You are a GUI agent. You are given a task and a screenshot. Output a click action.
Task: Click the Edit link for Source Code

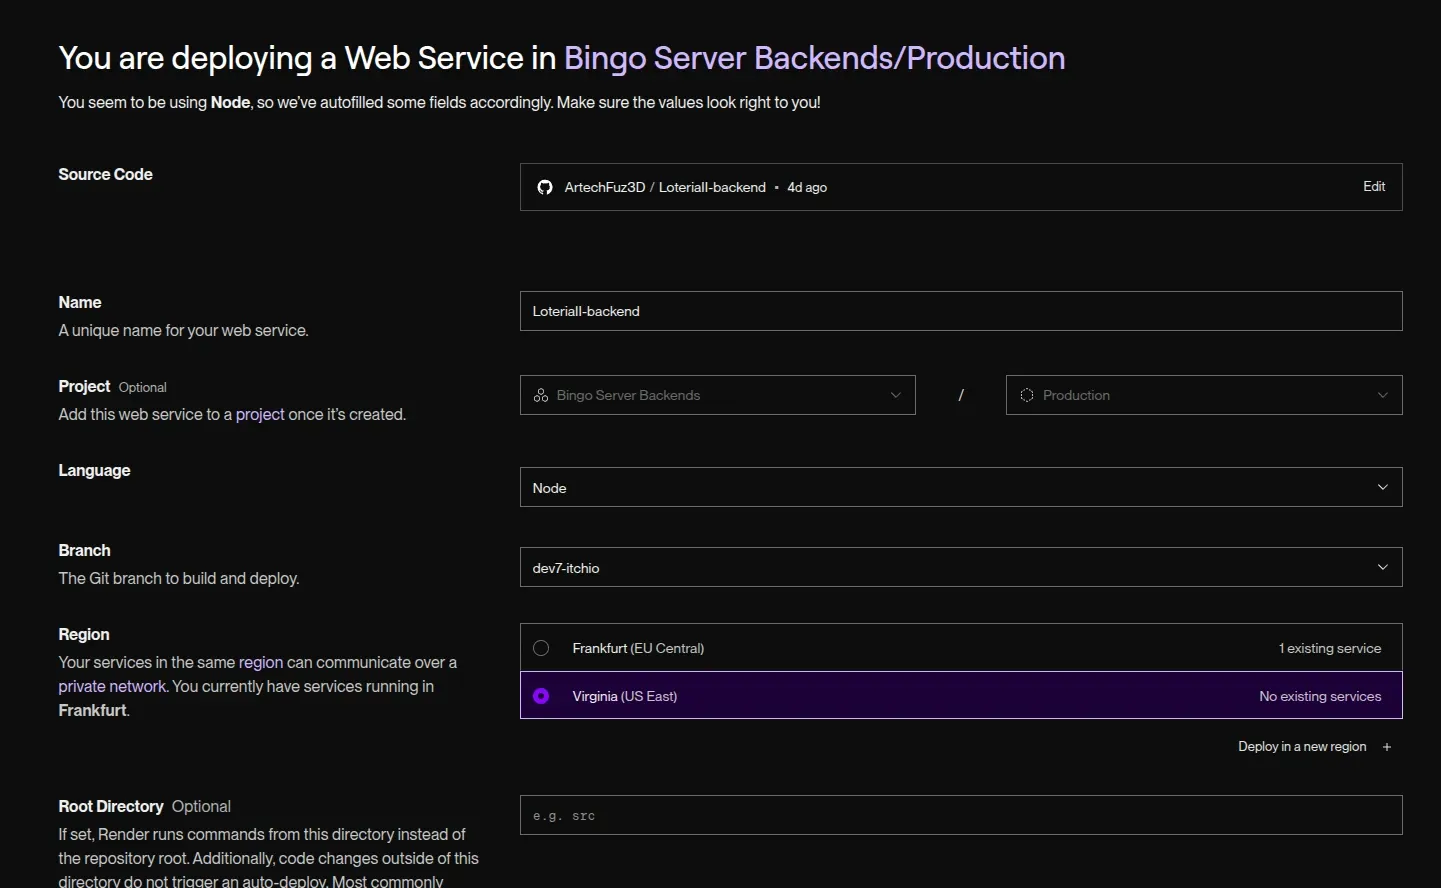1373,186
